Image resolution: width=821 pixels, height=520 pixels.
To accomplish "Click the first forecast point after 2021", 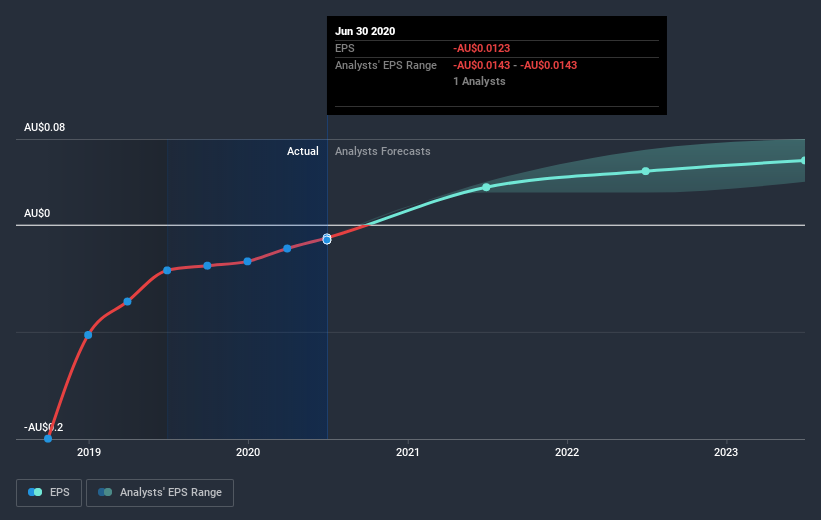I will pyautogui.click(x=486, y=187).
